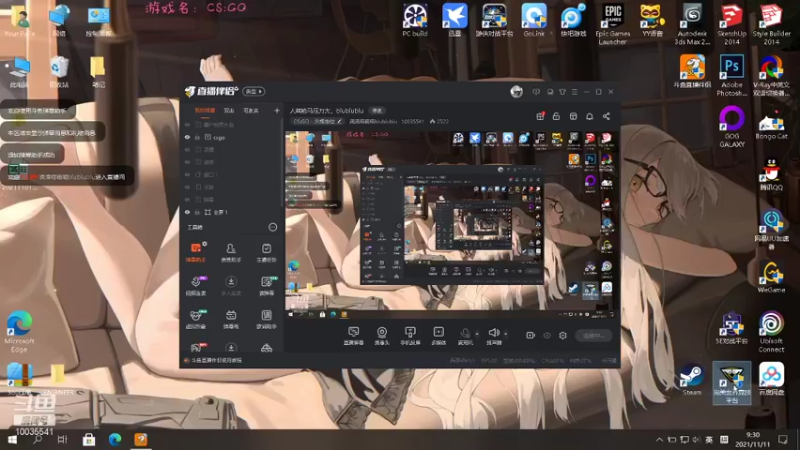Screen dimensions: 800x450
Task: Toggle visibility eye of 全屏1 source
Action: coord(187,212)
